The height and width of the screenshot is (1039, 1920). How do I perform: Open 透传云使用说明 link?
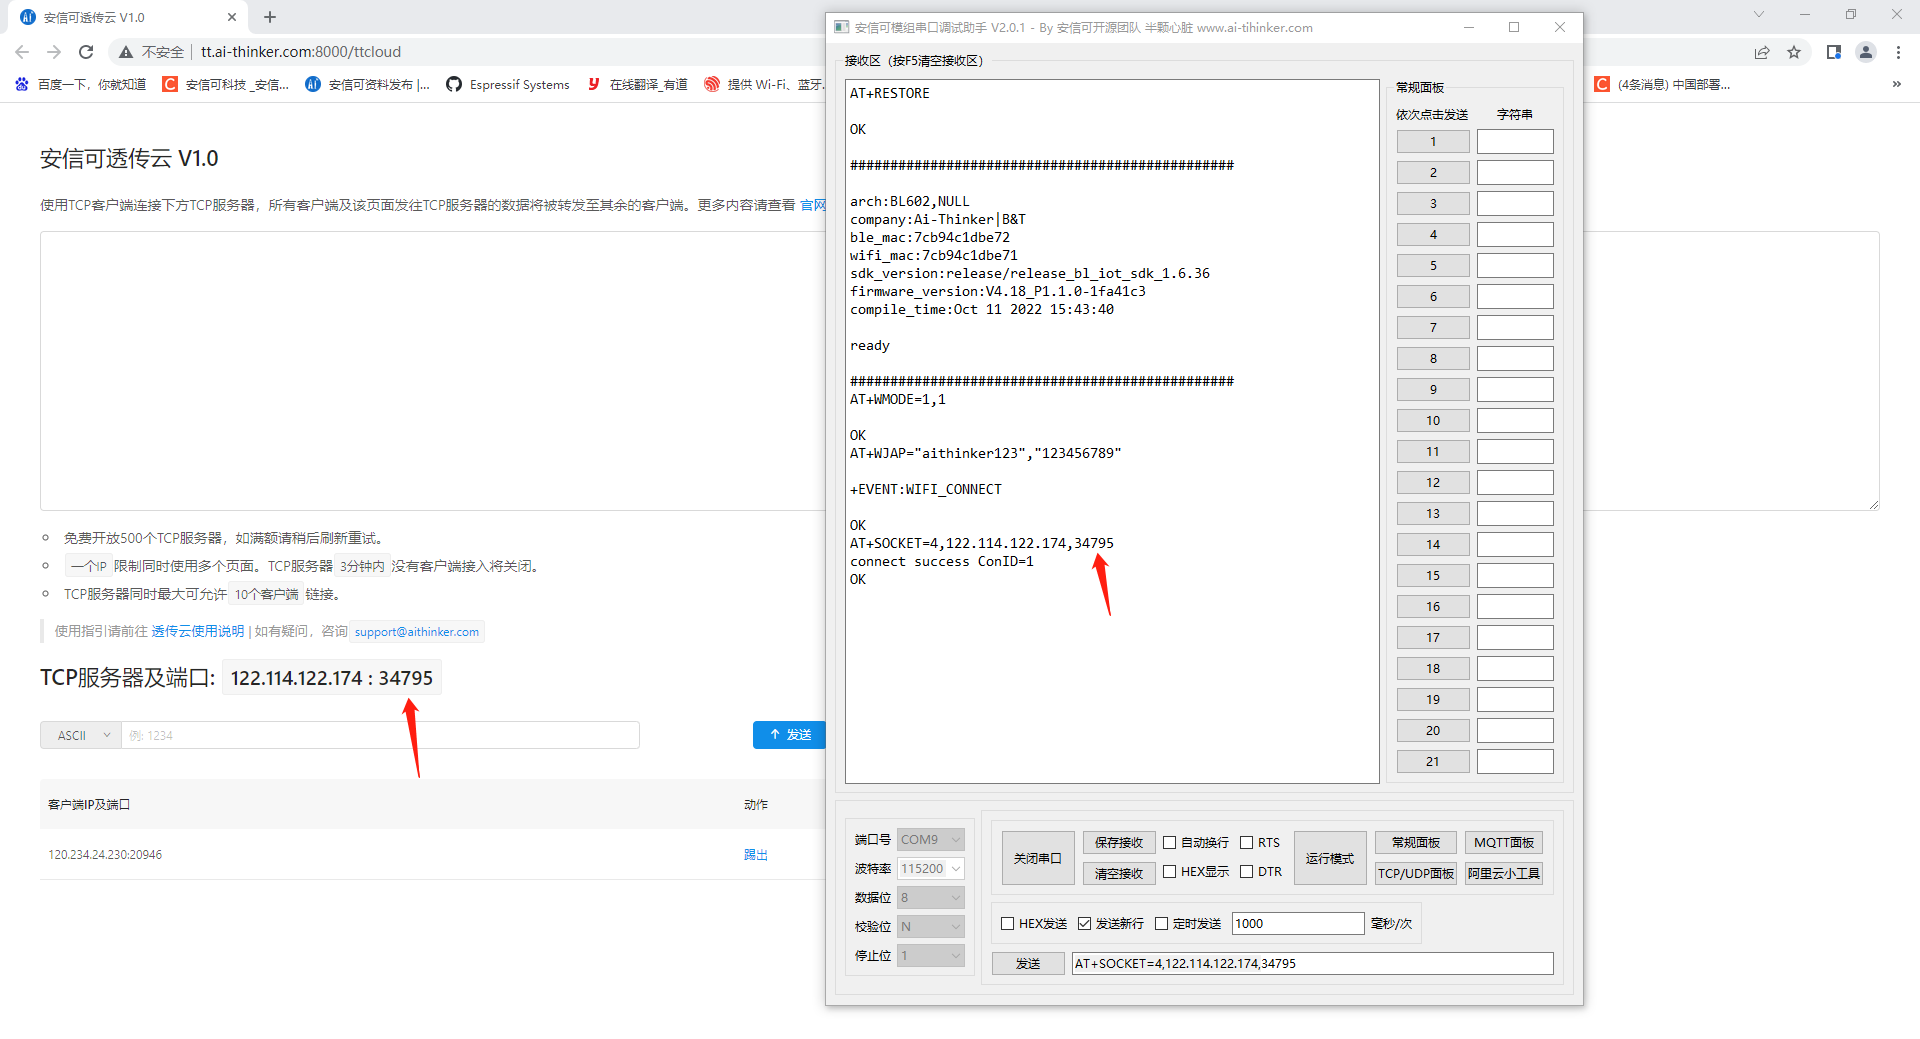[x=197, y=631]
